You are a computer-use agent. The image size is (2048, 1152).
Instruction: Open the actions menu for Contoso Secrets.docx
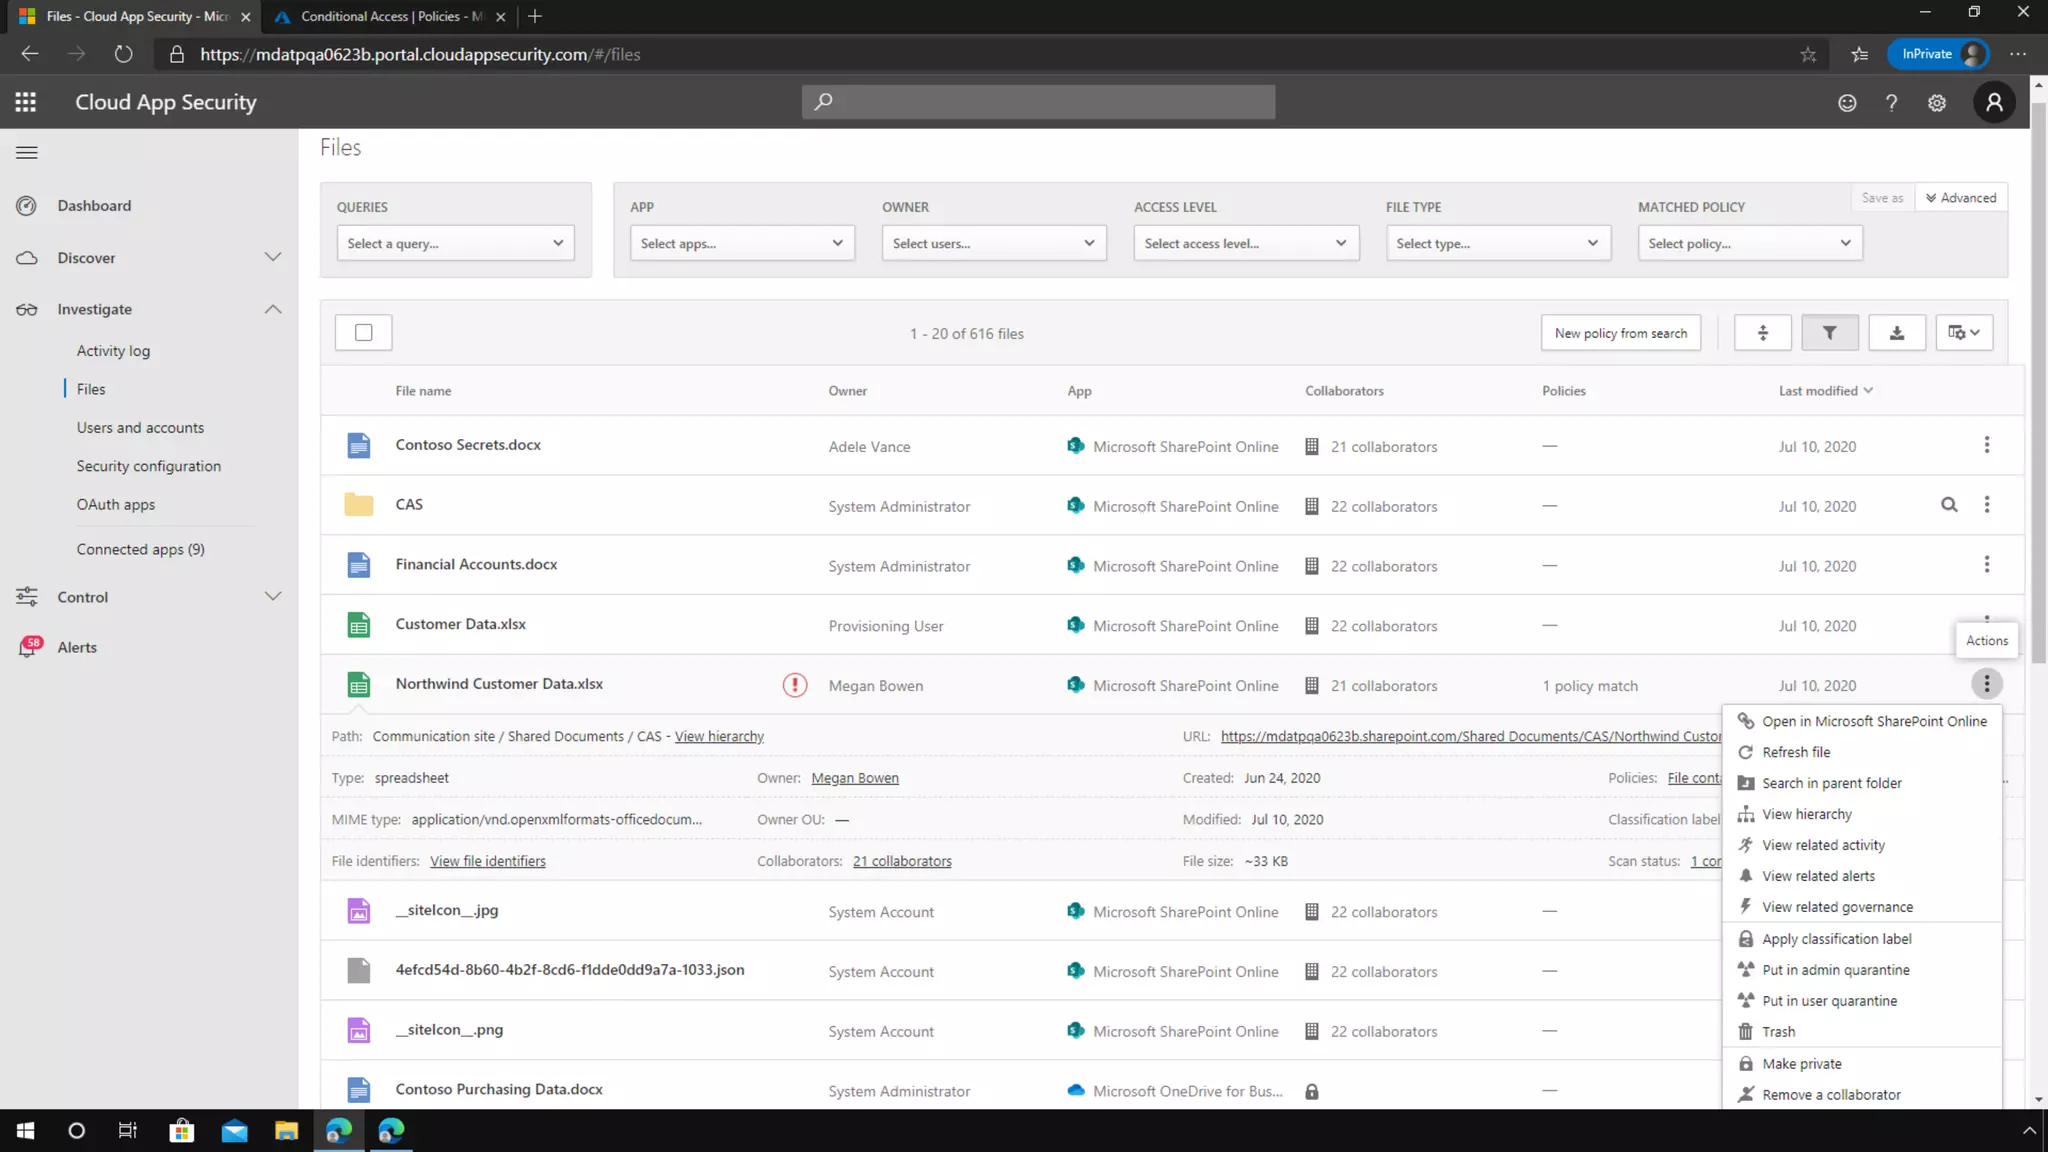point(1986,445)
